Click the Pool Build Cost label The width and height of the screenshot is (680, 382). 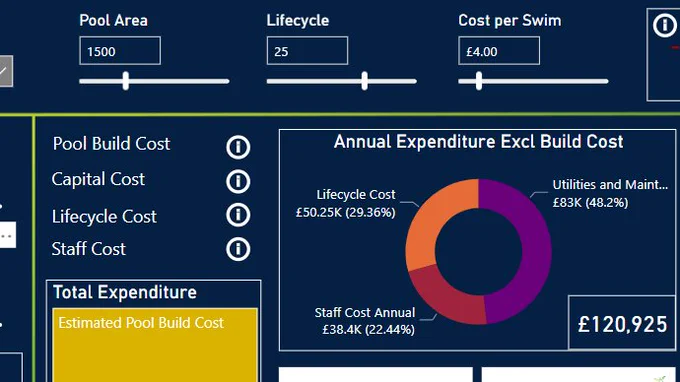pos(111,144)
